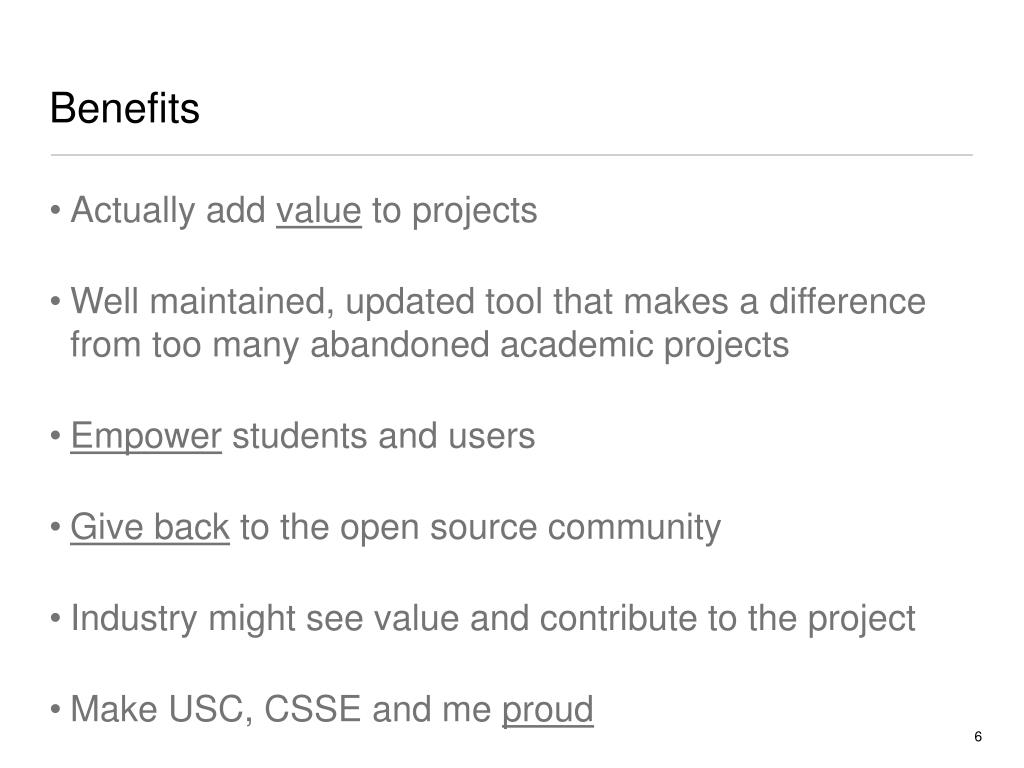This screenshot has width=1024, height=768.
Task: Click the underlined word 'value'
Action: pyautogui.click(x=319, y=211)
